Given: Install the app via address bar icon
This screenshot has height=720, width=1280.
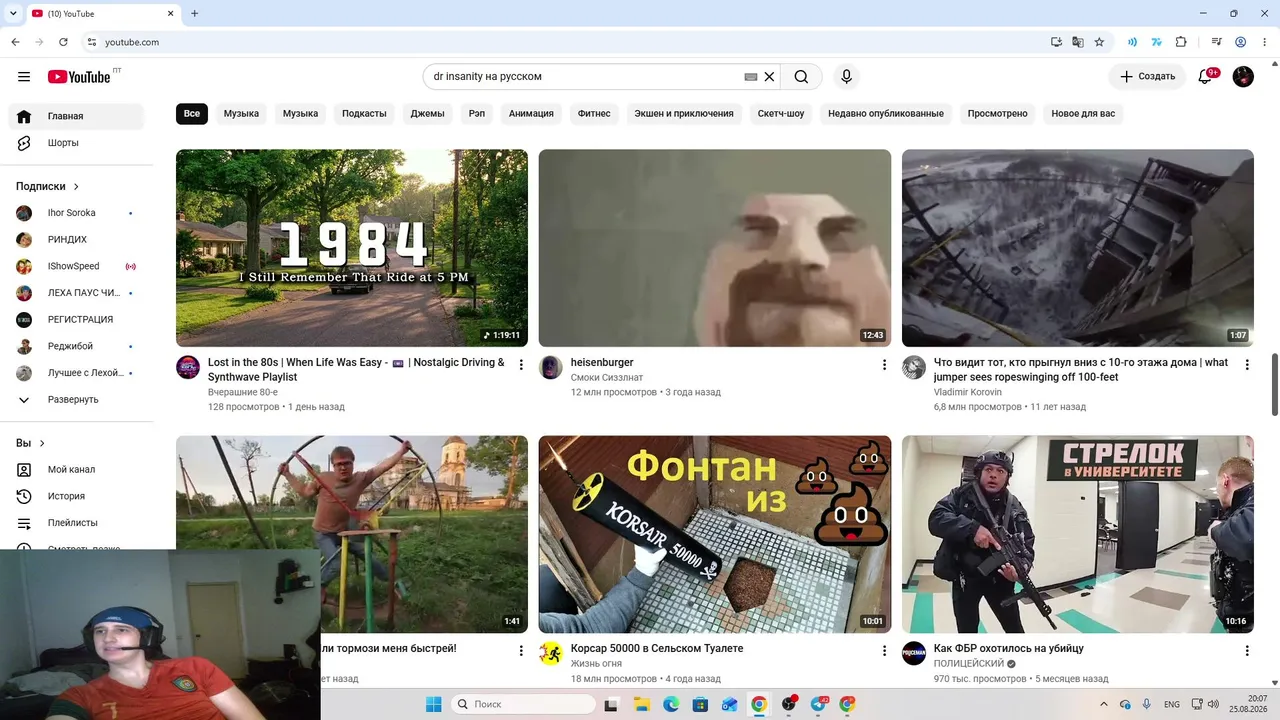Looking at the screenshot, I should coord(1057,42).
